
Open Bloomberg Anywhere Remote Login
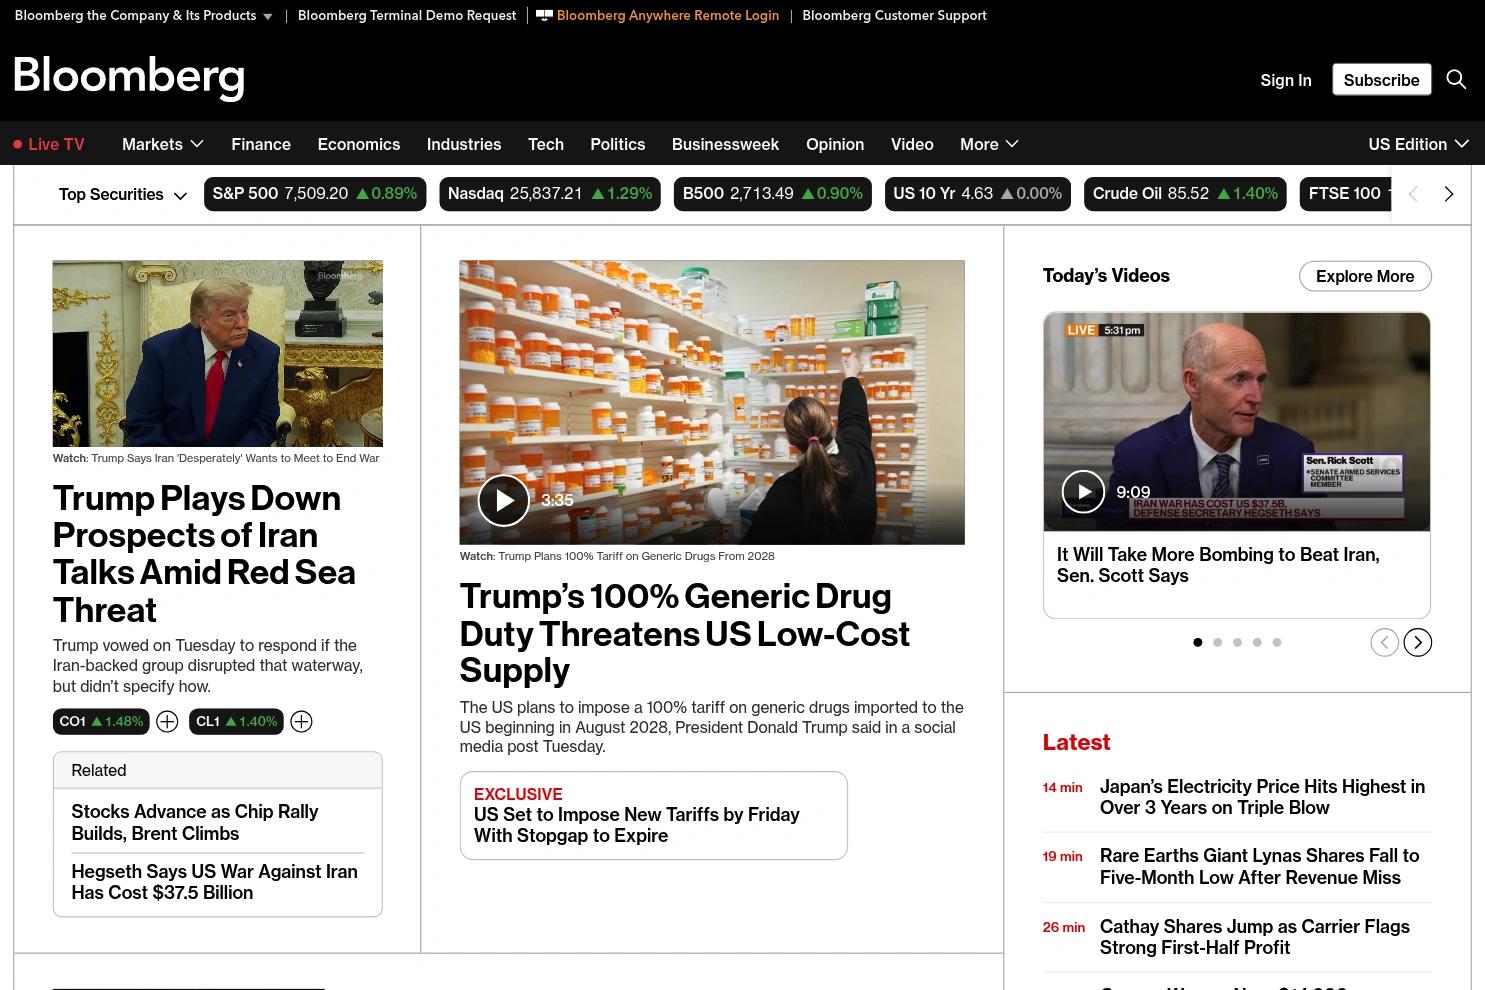[x=668, y=15]
